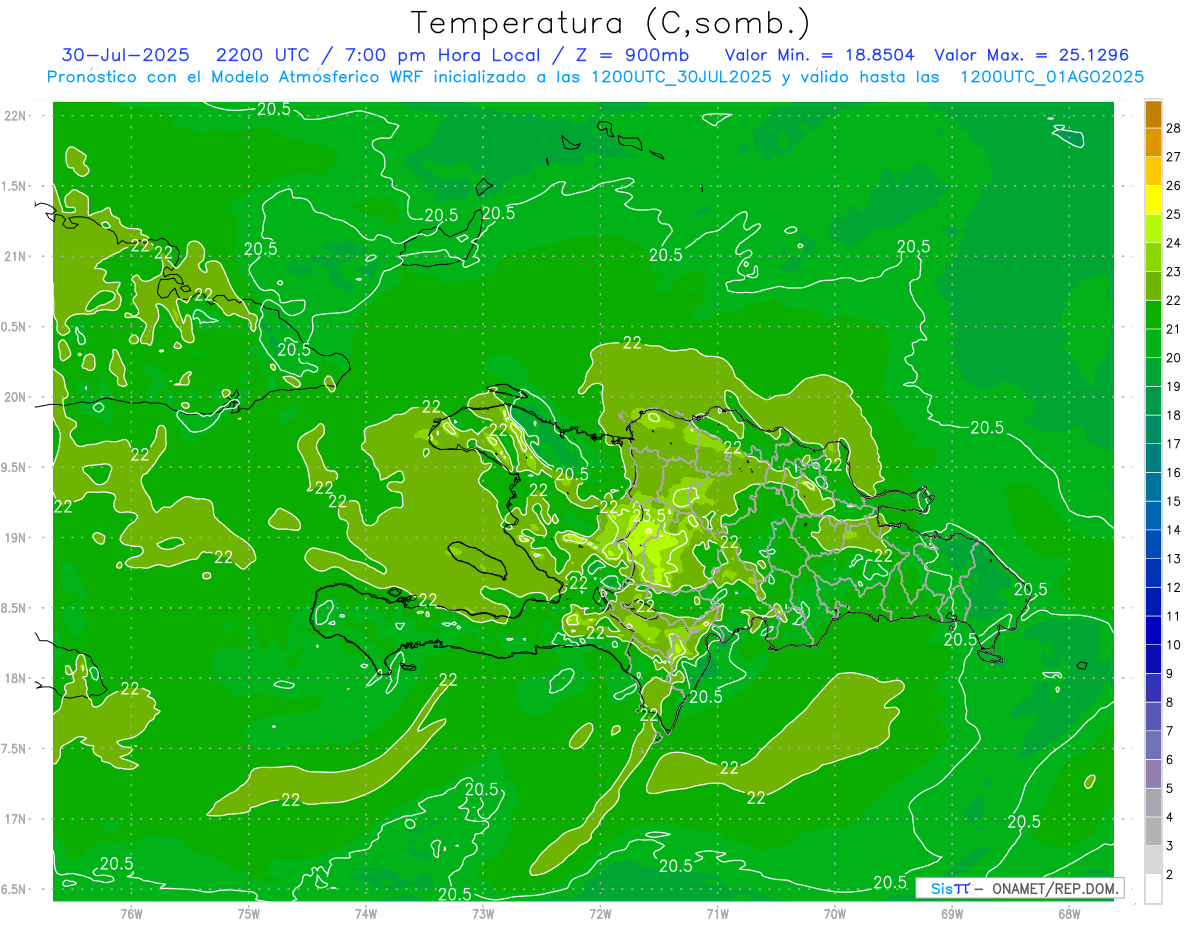1200x927 pixels.
Task: Pick the yellow swatch between 25 and 26
Action: pos(1154,200)
